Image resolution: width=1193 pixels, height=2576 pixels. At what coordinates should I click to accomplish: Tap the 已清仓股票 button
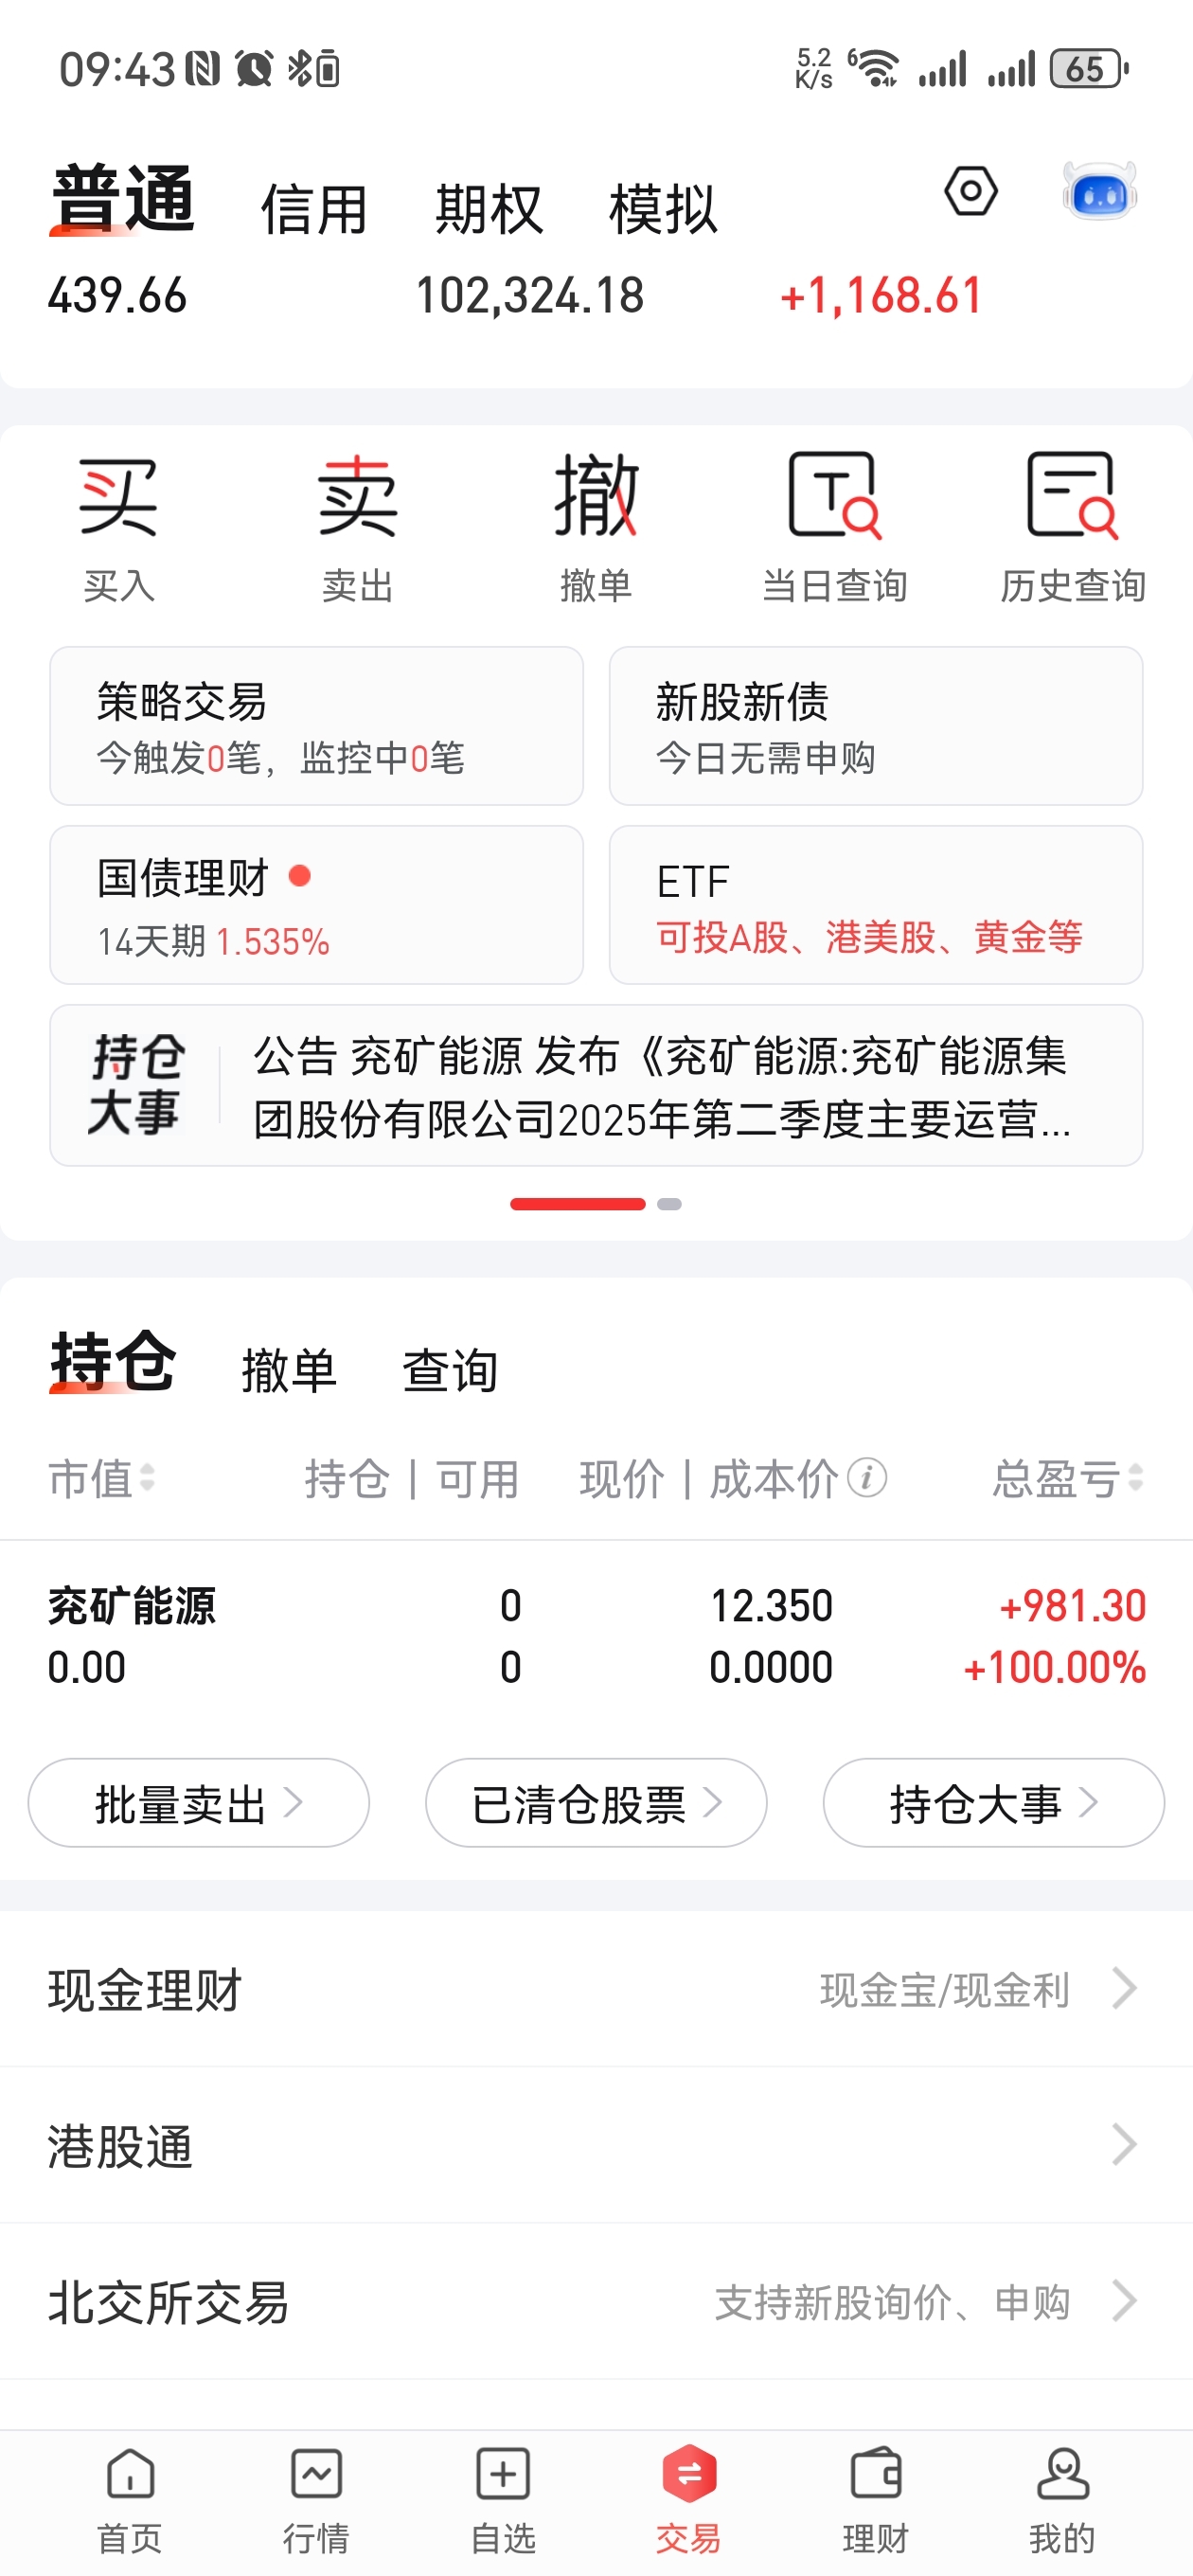pos(596,1803)
